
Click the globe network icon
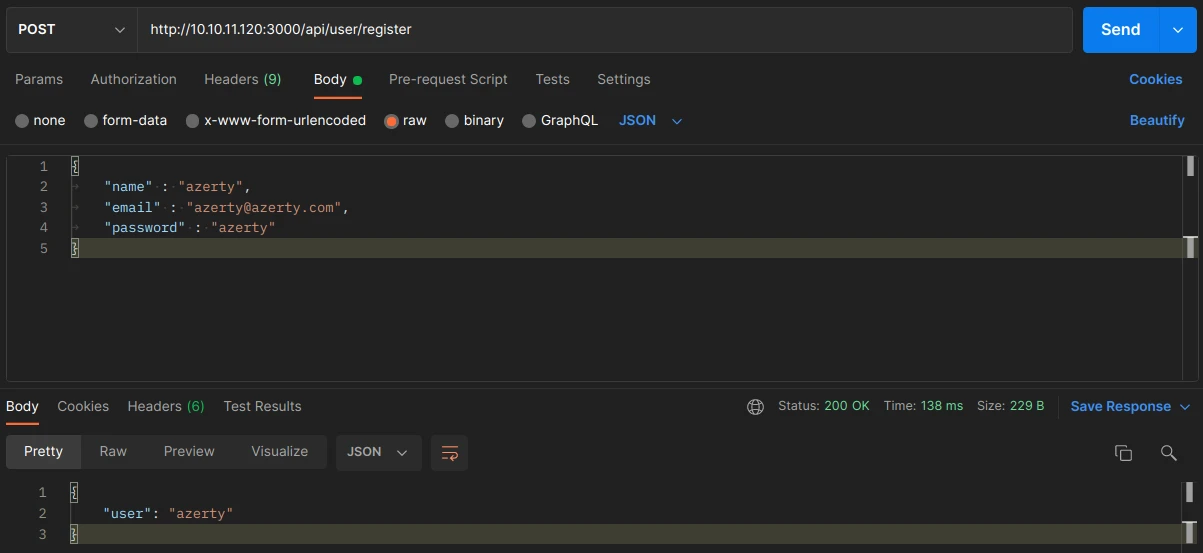756,407
